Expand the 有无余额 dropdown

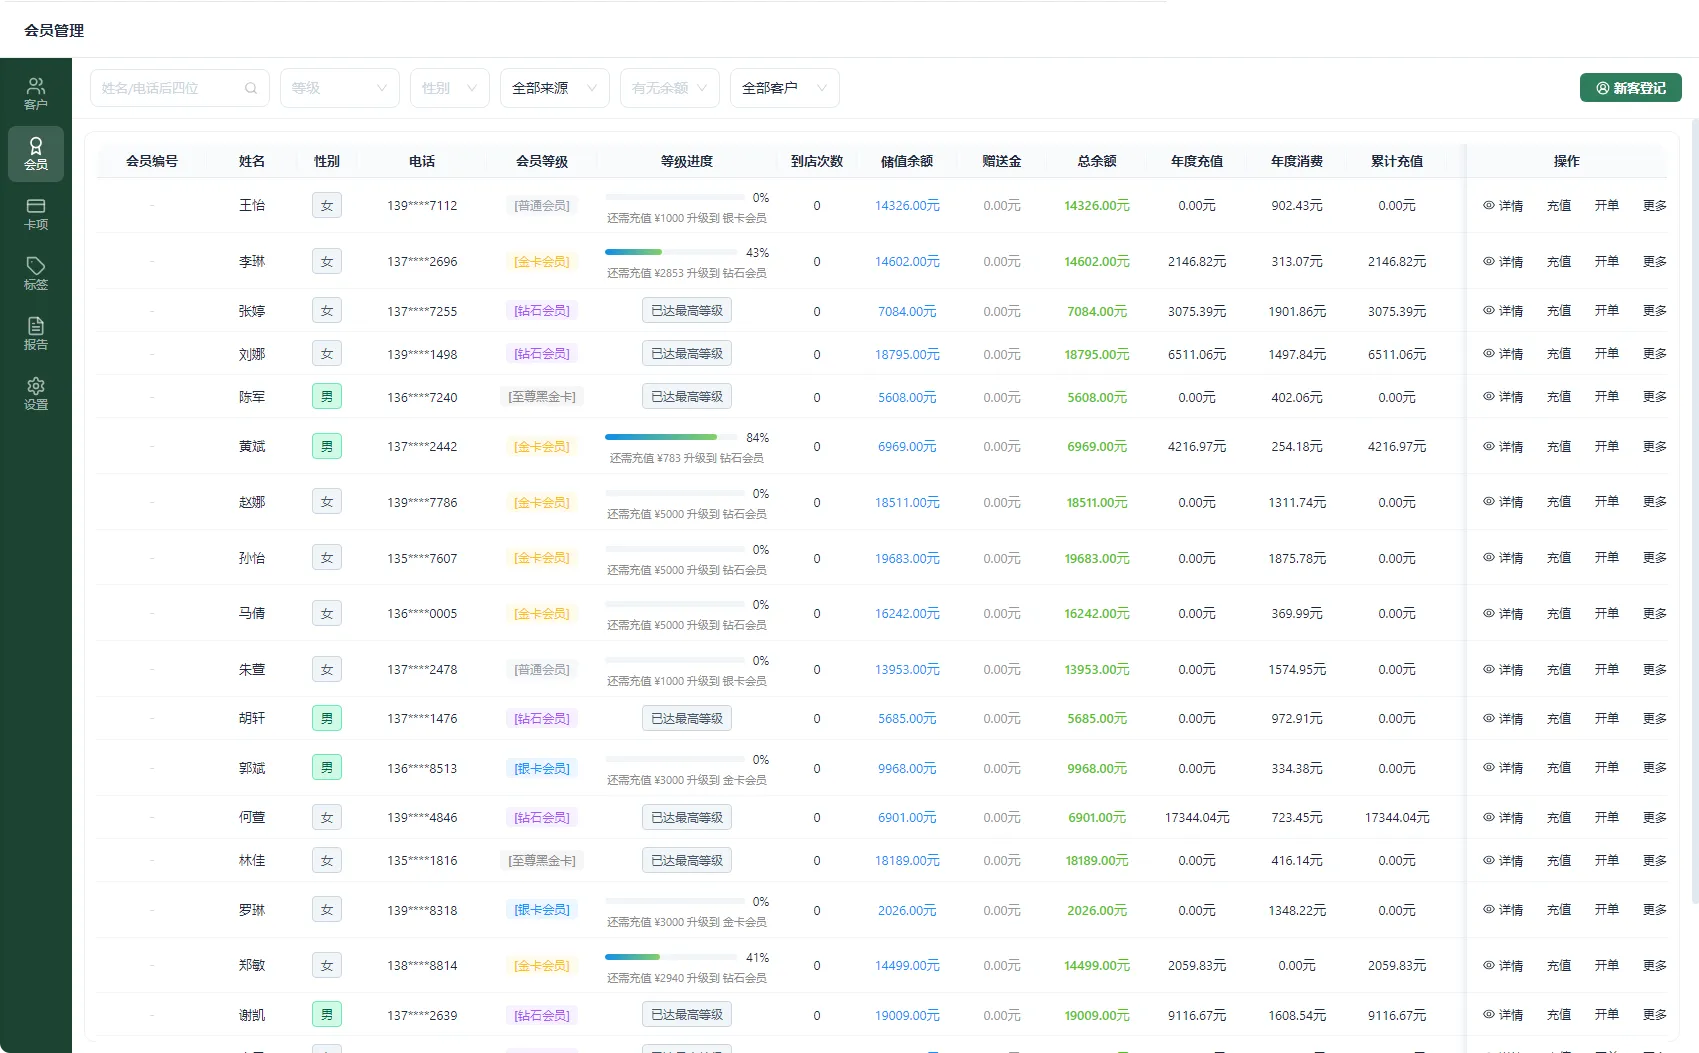coord(670,88)
